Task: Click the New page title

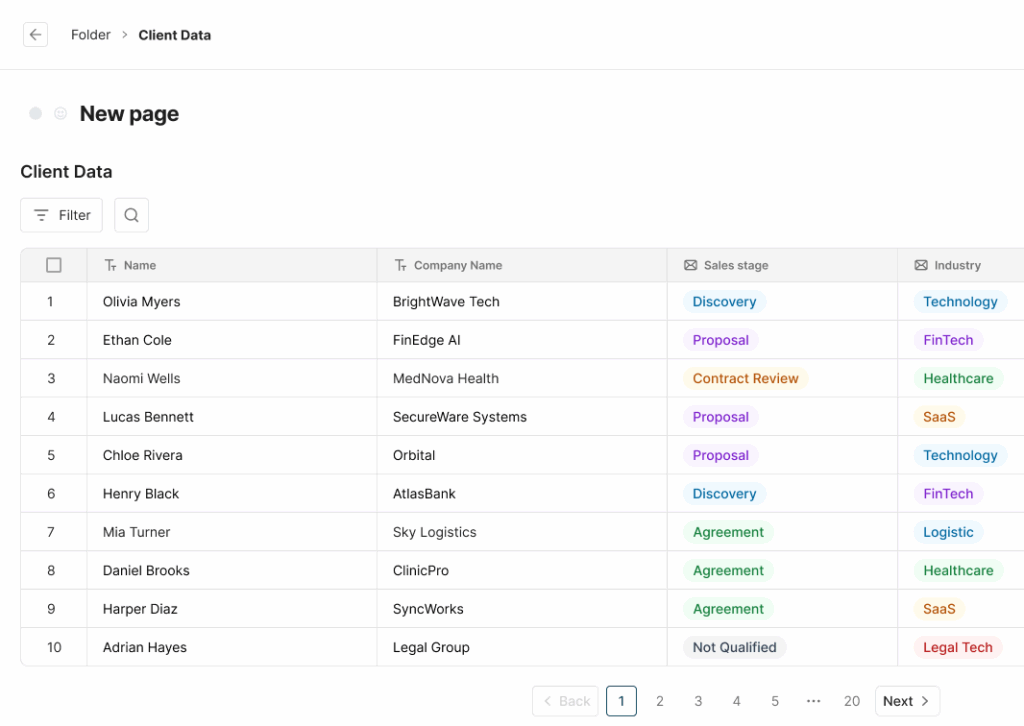Action: pos(129,114)
